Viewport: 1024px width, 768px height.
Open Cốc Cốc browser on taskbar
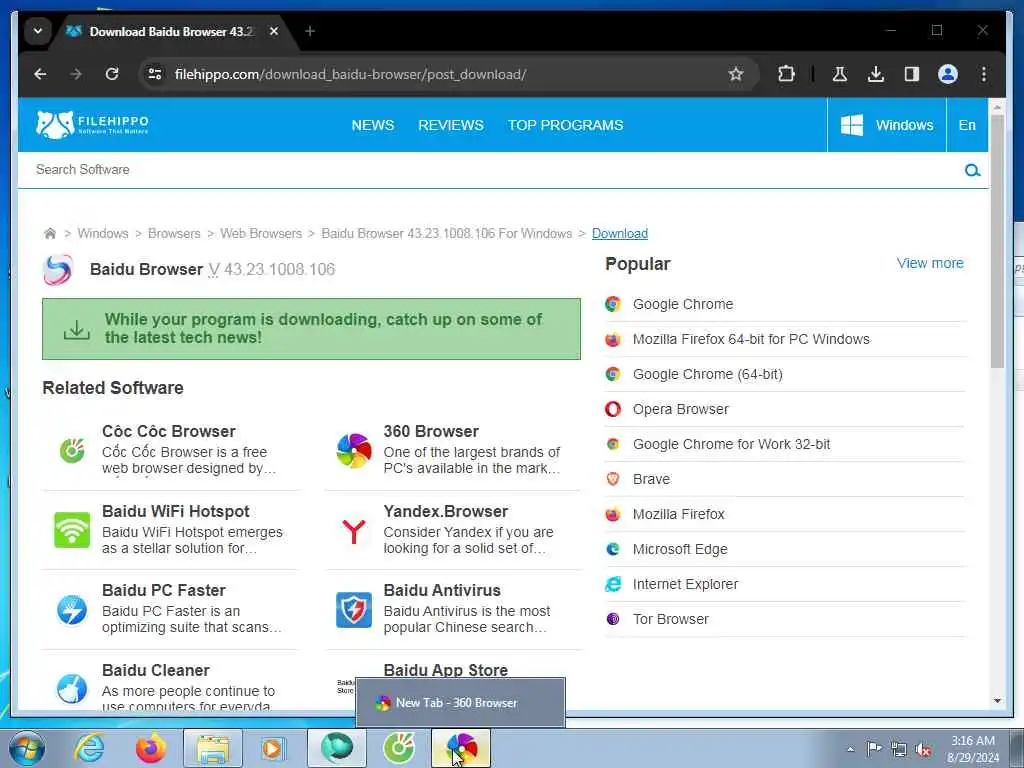pyautogui.click(x=399, y=748)
